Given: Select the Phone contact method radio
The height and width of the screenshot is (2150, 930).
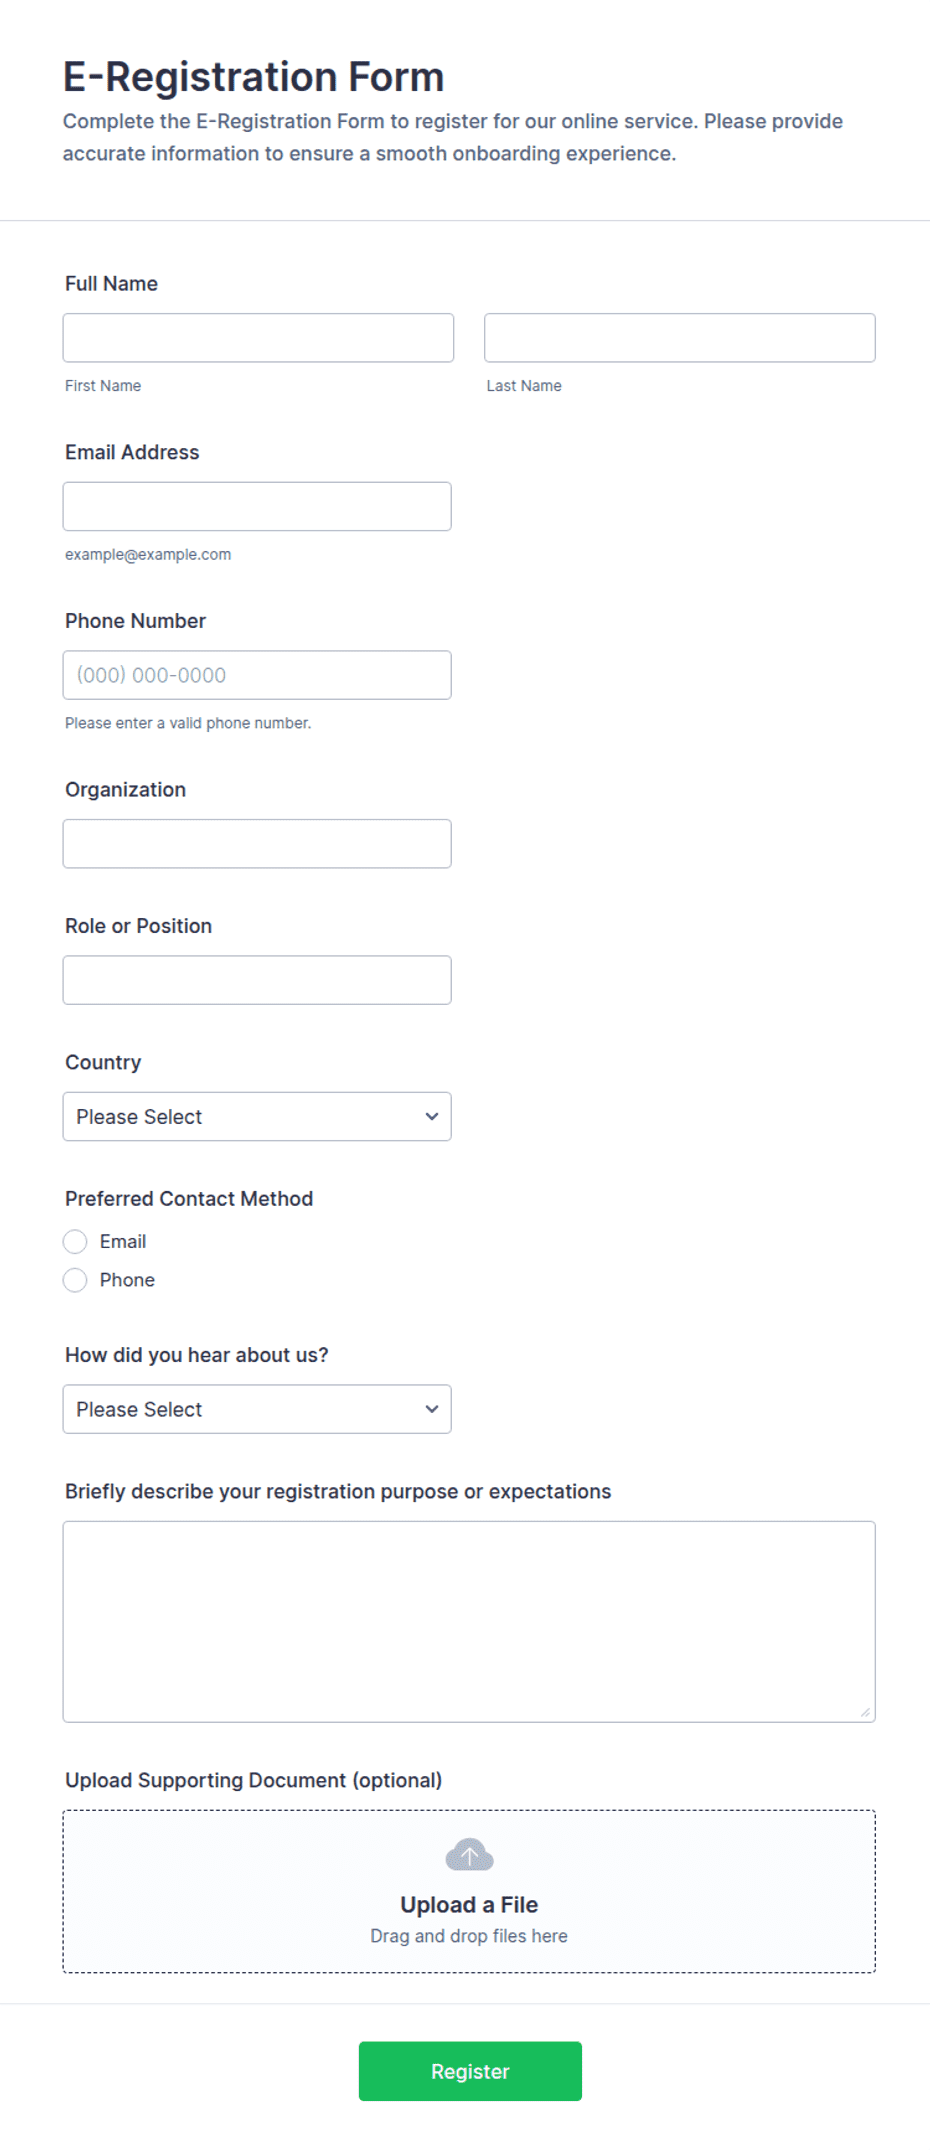Looking at the screenshot, I should coord(75,1280).
